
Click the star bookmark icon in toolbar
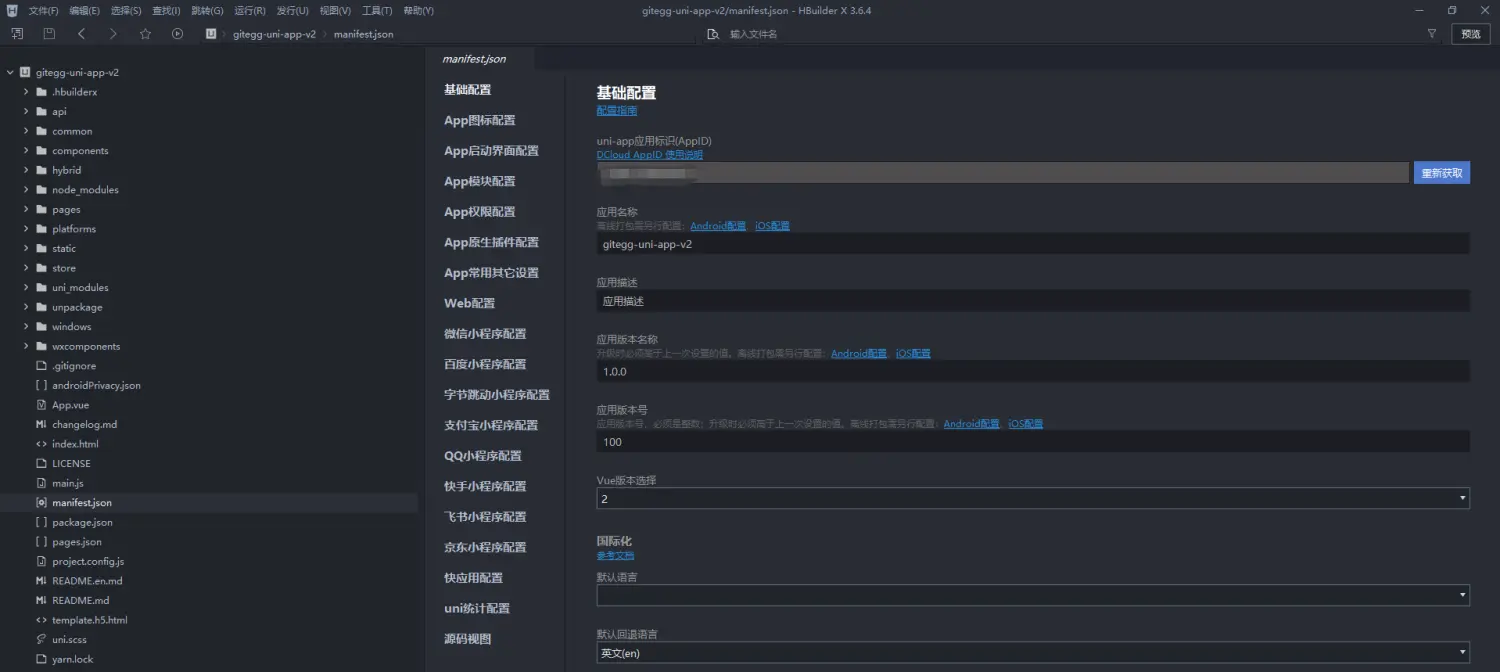[x=144, y=33]
